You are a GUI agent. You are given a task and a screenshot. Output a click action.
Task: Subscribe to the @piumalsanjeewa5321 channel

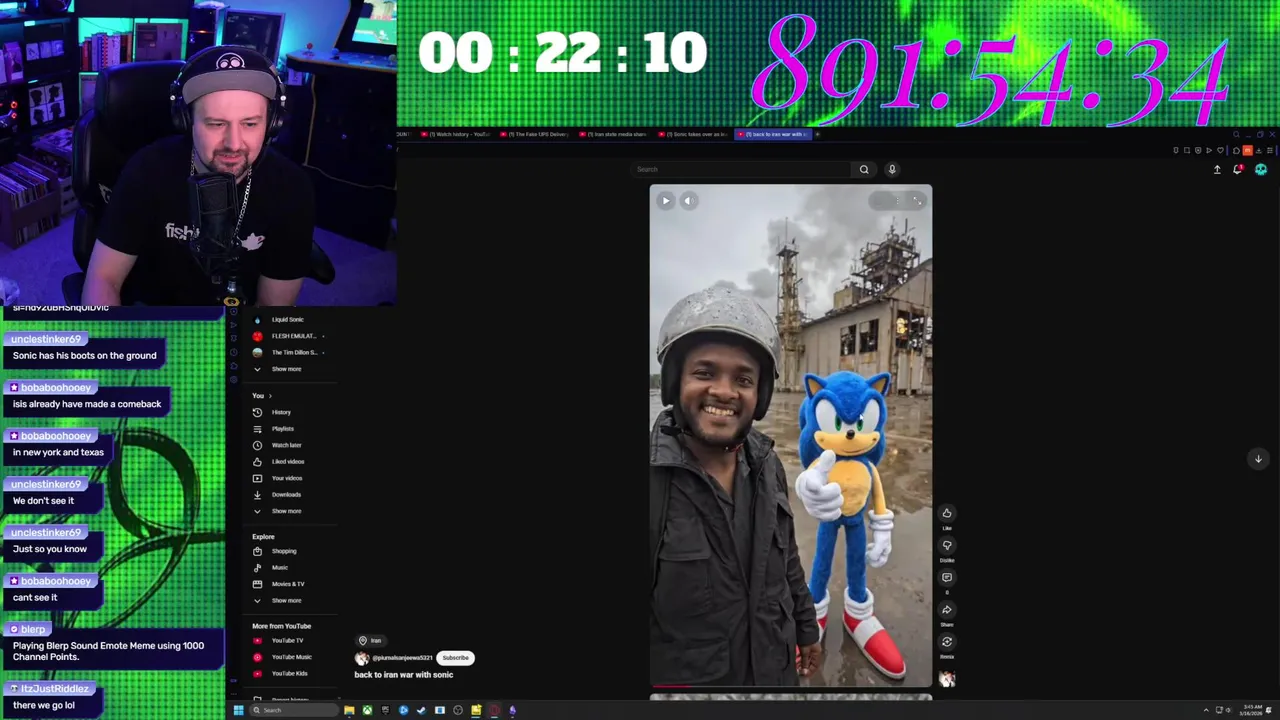click(455, 658)
